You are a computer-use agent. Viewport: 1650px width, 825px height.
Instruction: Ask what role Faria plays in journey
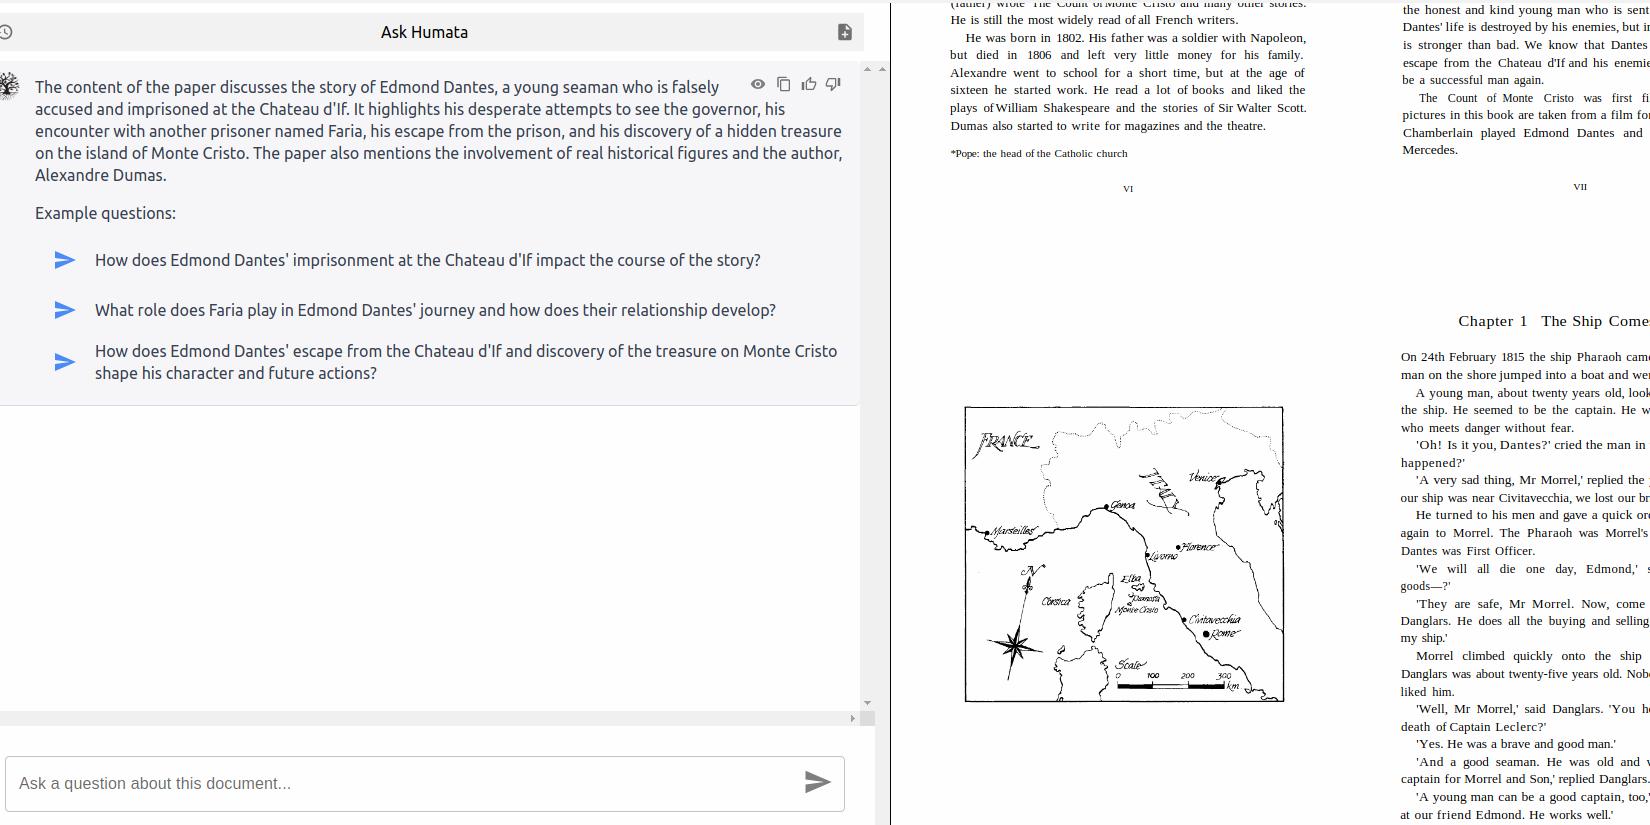tap(435, 310)
